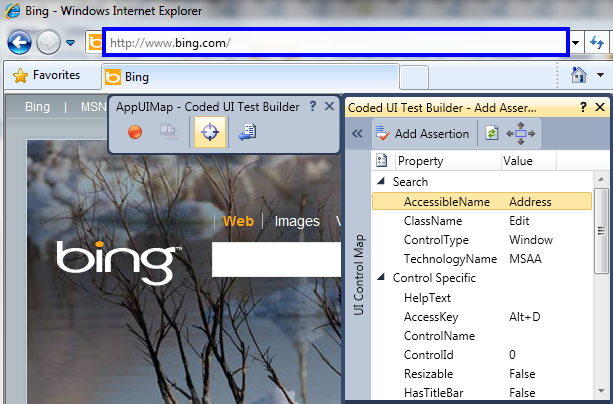
Task: Go back with the IE Back arrow
Action: pos(19,42)
